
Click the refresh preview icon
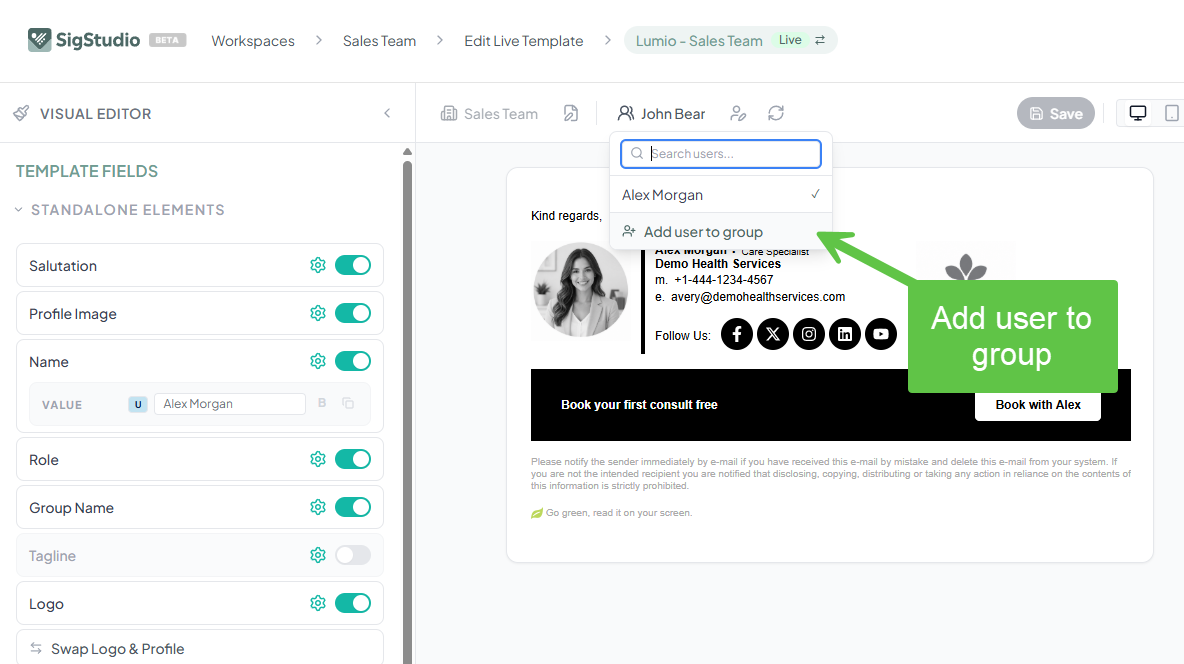[775, 113]
